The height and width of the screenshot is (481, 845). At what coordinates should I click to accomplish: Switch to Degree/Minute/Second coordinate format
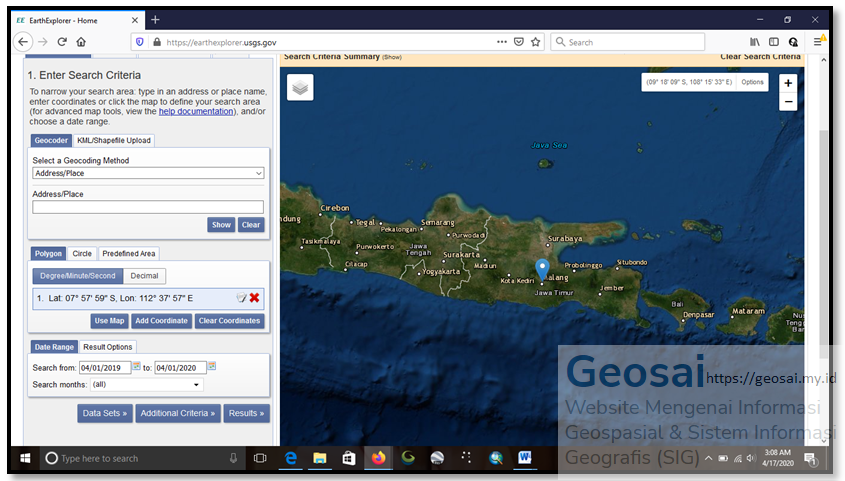[x=78, y=276]
